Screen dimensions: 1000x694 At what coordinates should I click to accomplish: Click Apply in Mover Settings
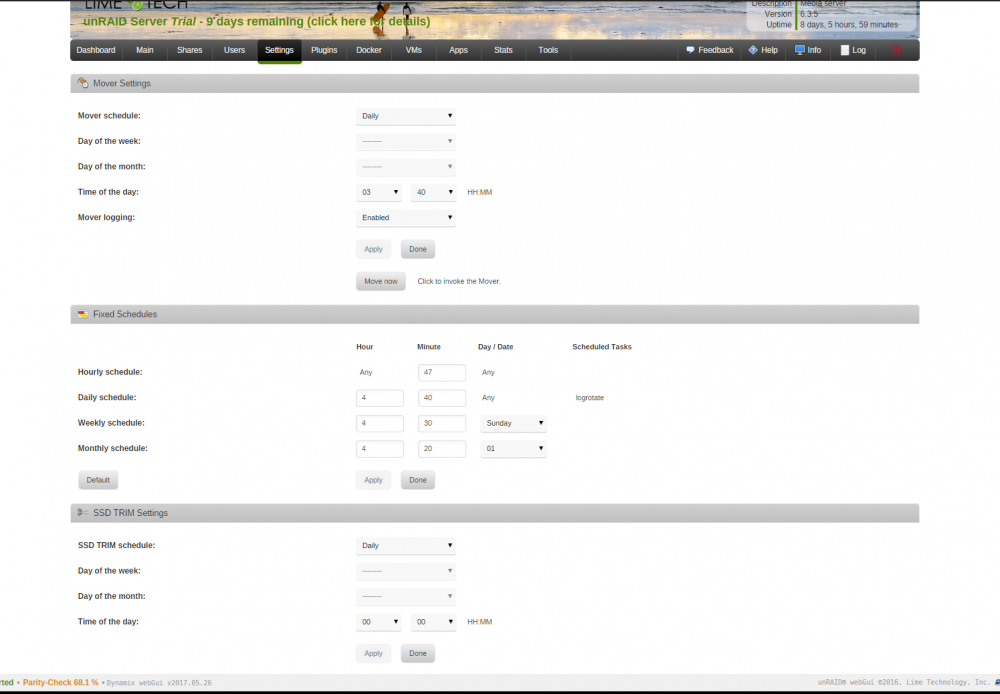[x=373, y=249]
